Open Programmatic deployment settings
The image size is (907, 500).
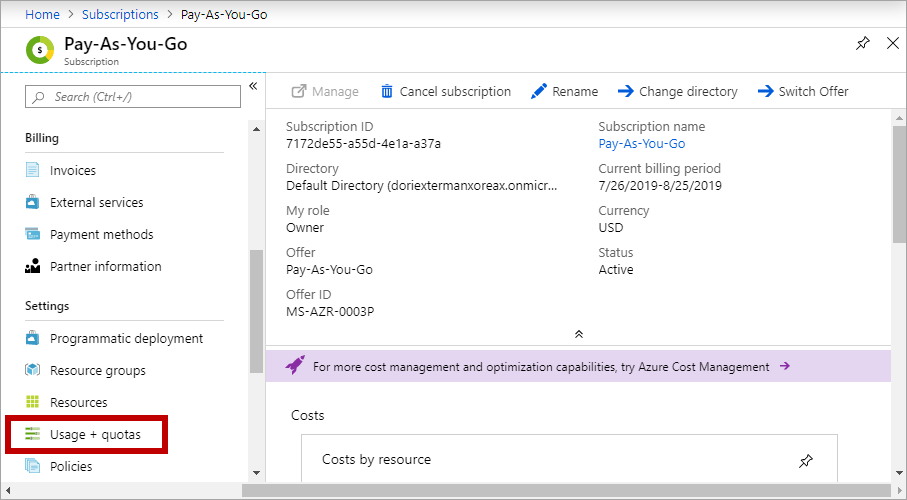[x=127, y=339]
